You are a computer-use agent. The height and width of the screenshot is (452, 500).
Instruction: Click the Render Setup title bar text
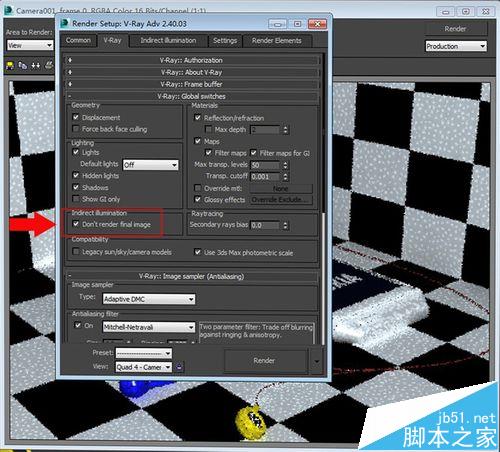[x=129, y=24]
